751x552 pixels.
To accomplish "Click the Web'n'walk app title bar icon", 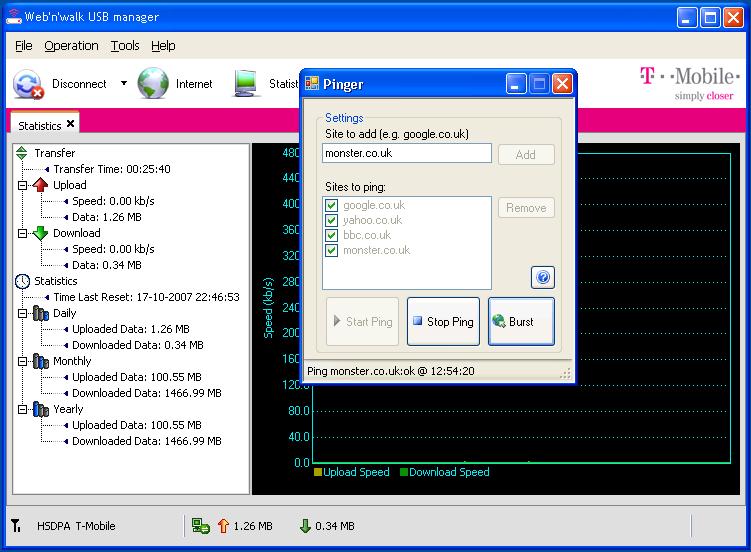I will (13, 17).
